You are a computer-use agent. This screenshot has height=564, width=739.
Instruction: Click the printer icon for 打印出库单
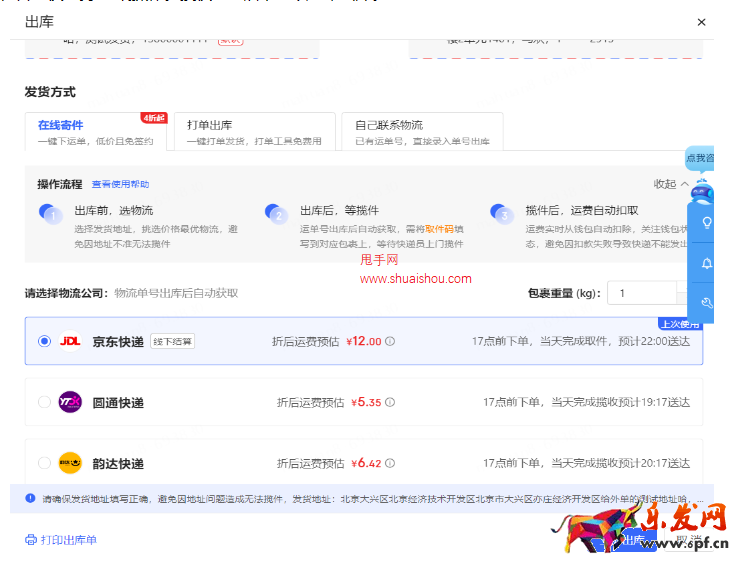click(30, 540)
